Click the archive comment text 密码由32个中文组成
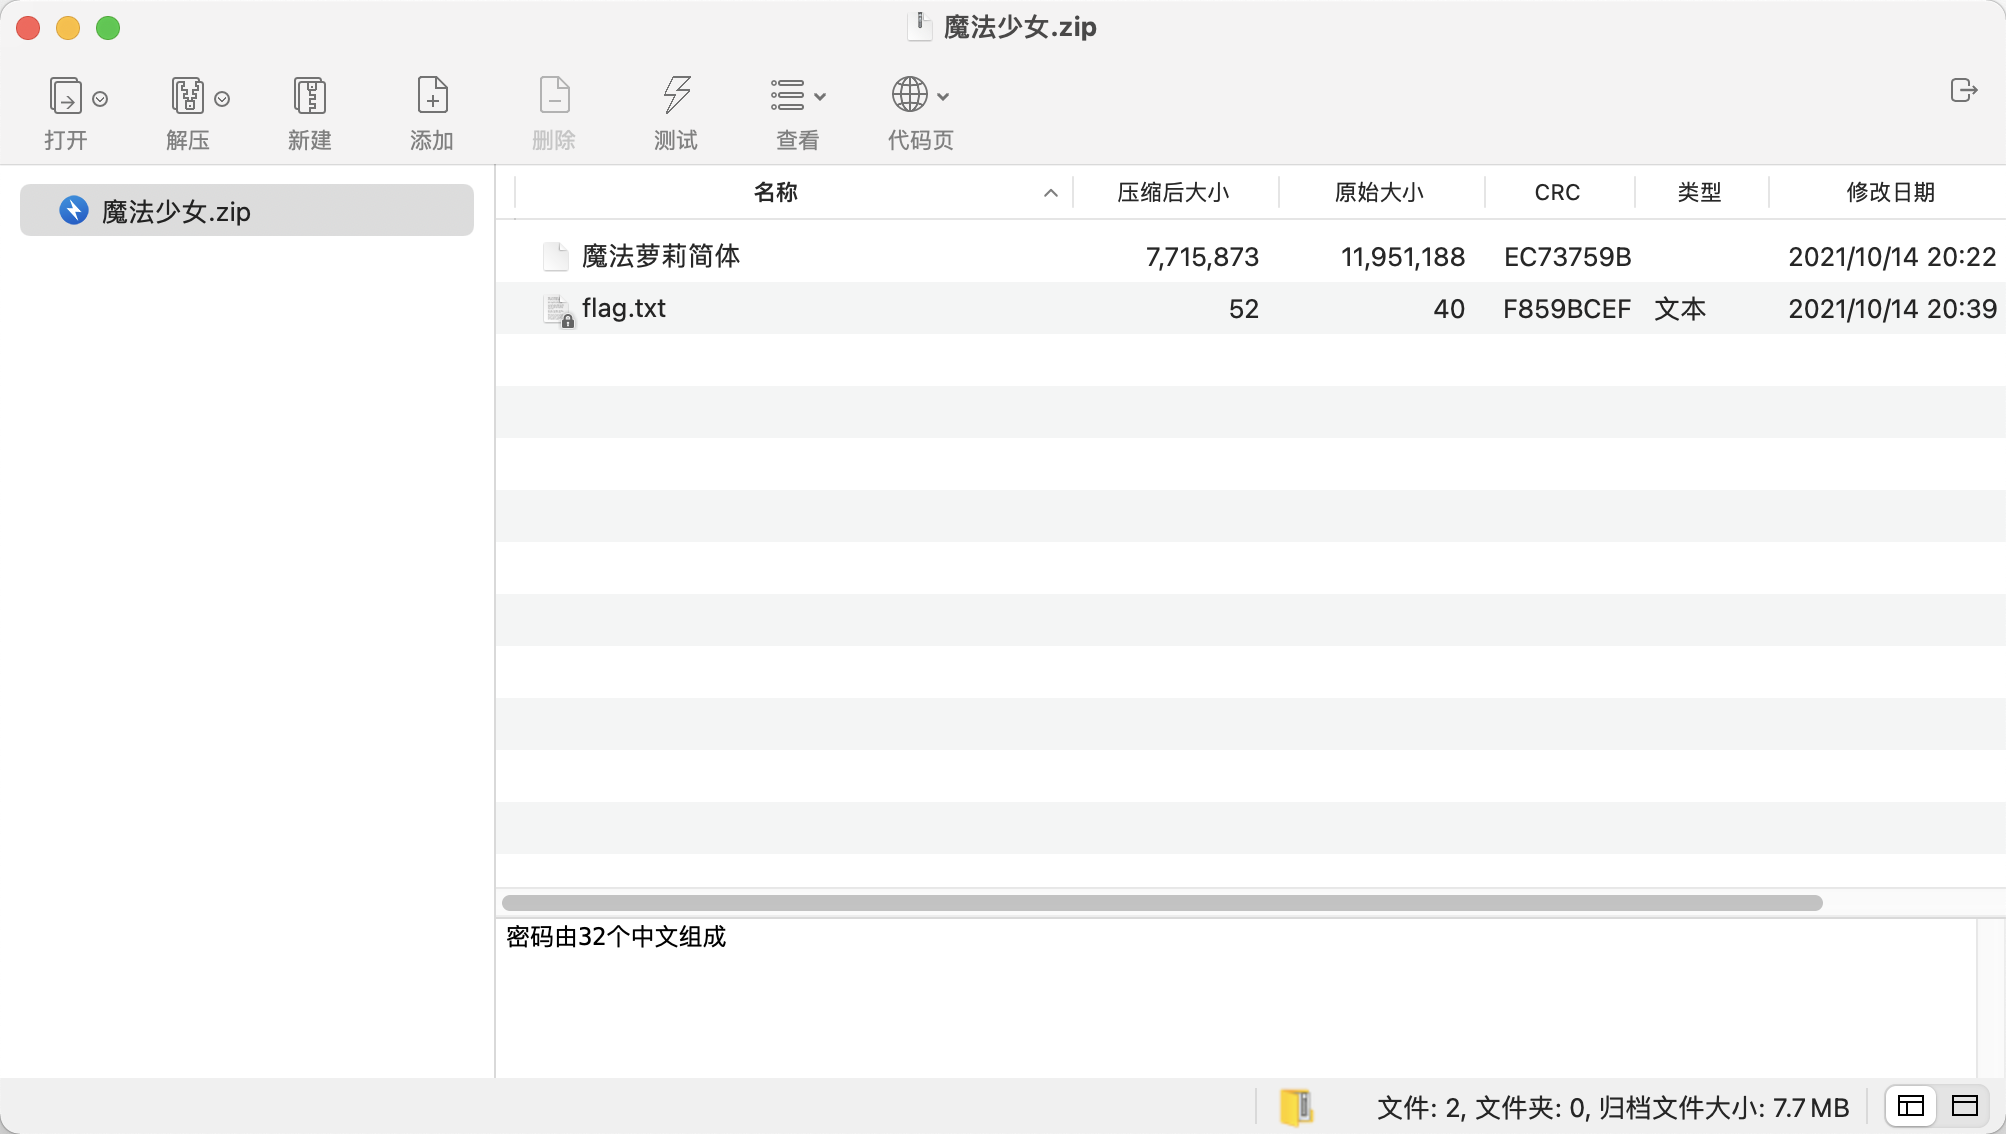 click(x=616, y=937)
